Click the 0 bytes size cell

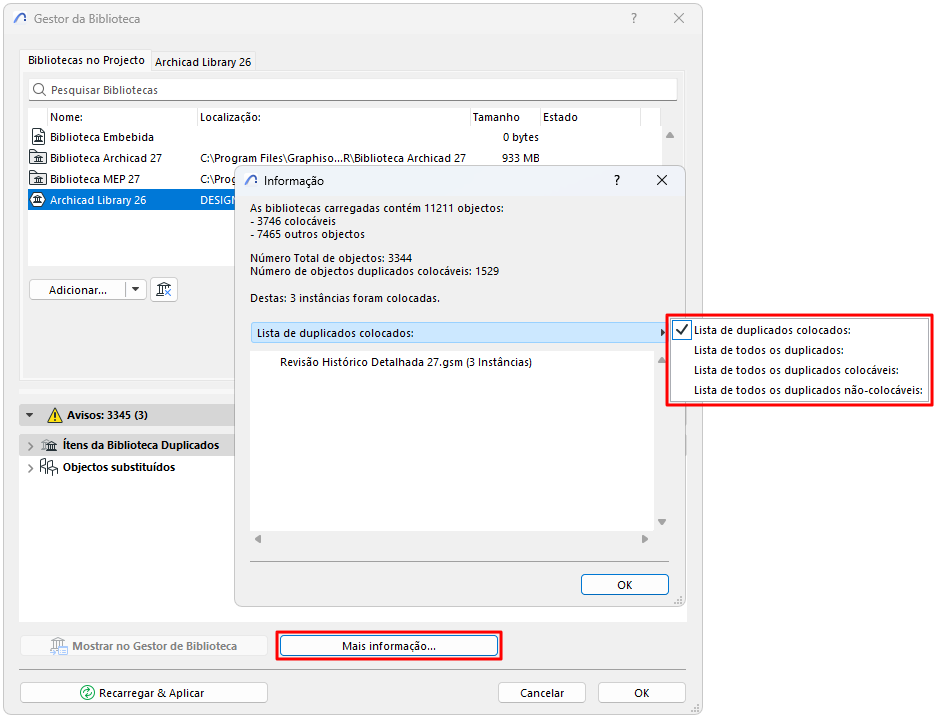pos(521,137)
